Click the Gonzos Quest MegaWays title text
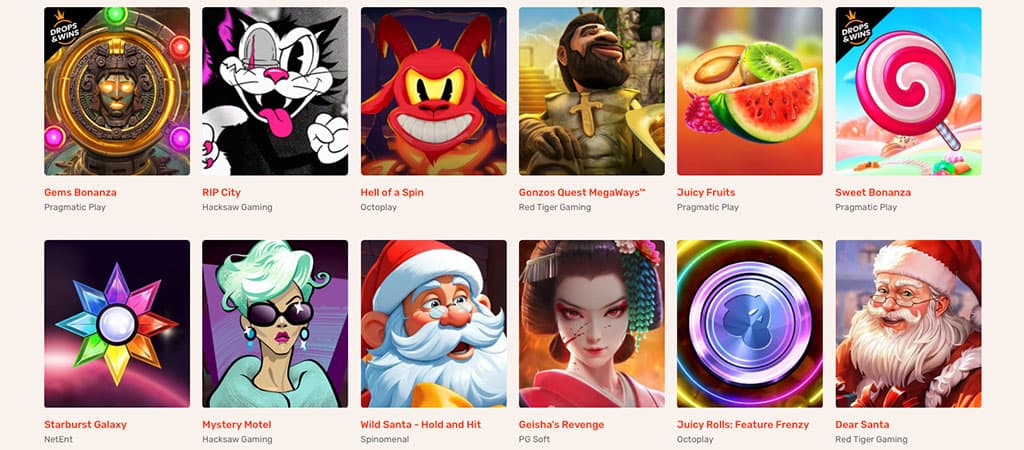 point(582,193)
